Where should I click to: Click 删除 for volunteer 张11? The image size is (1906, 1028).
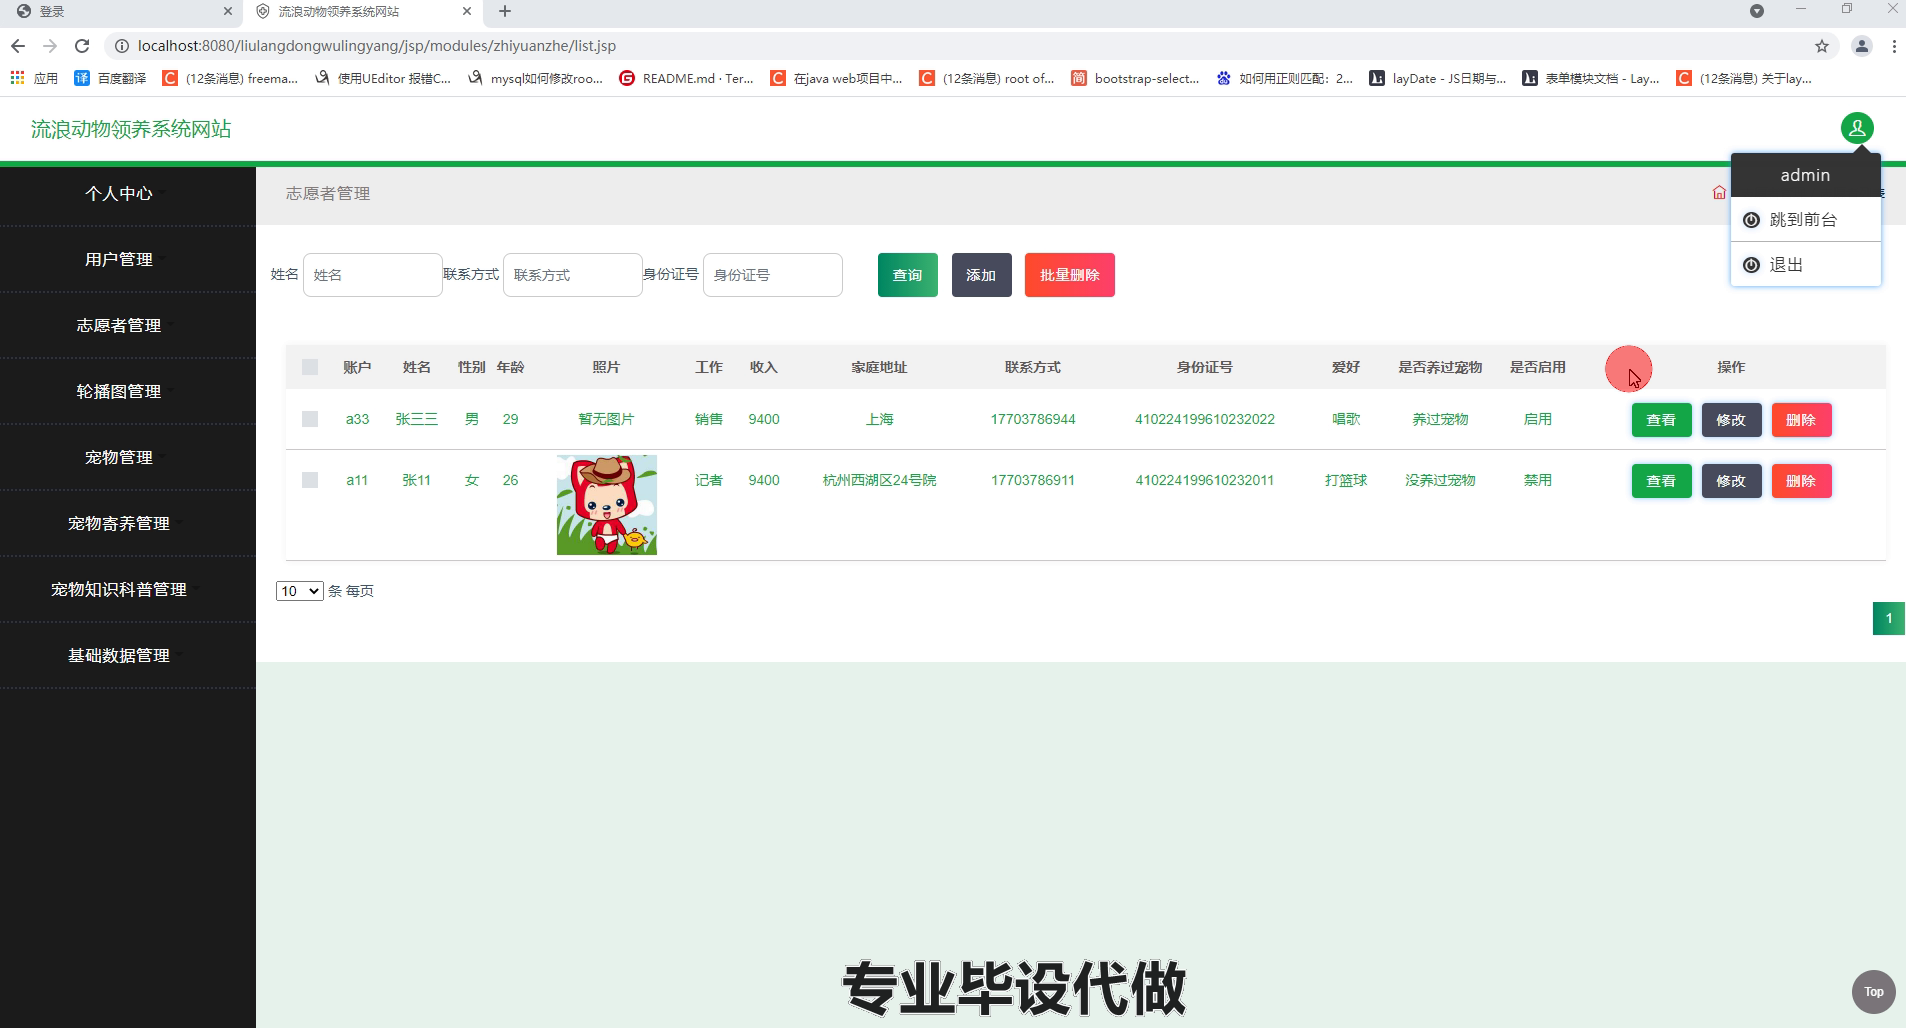tap(1801, 481)
